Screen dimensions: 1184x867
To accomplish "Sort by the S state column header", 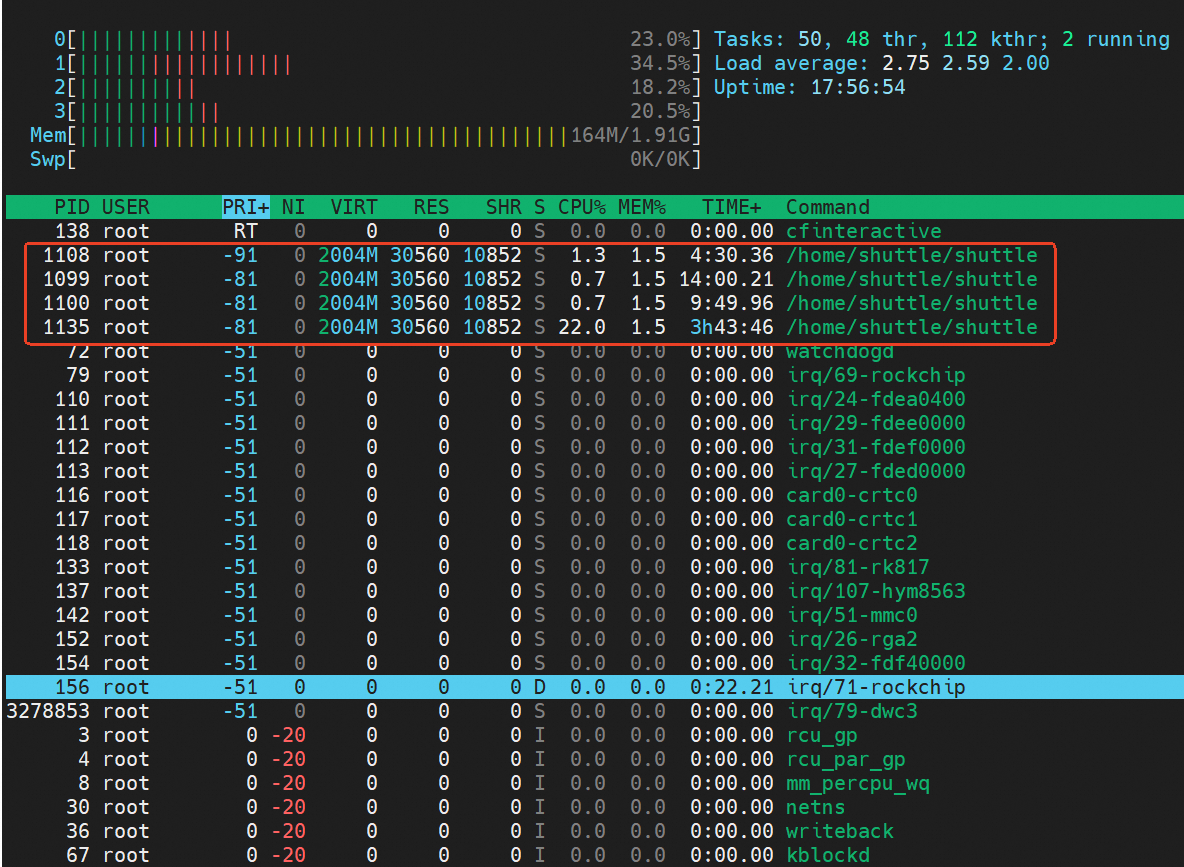I will (x=539, y=207).
